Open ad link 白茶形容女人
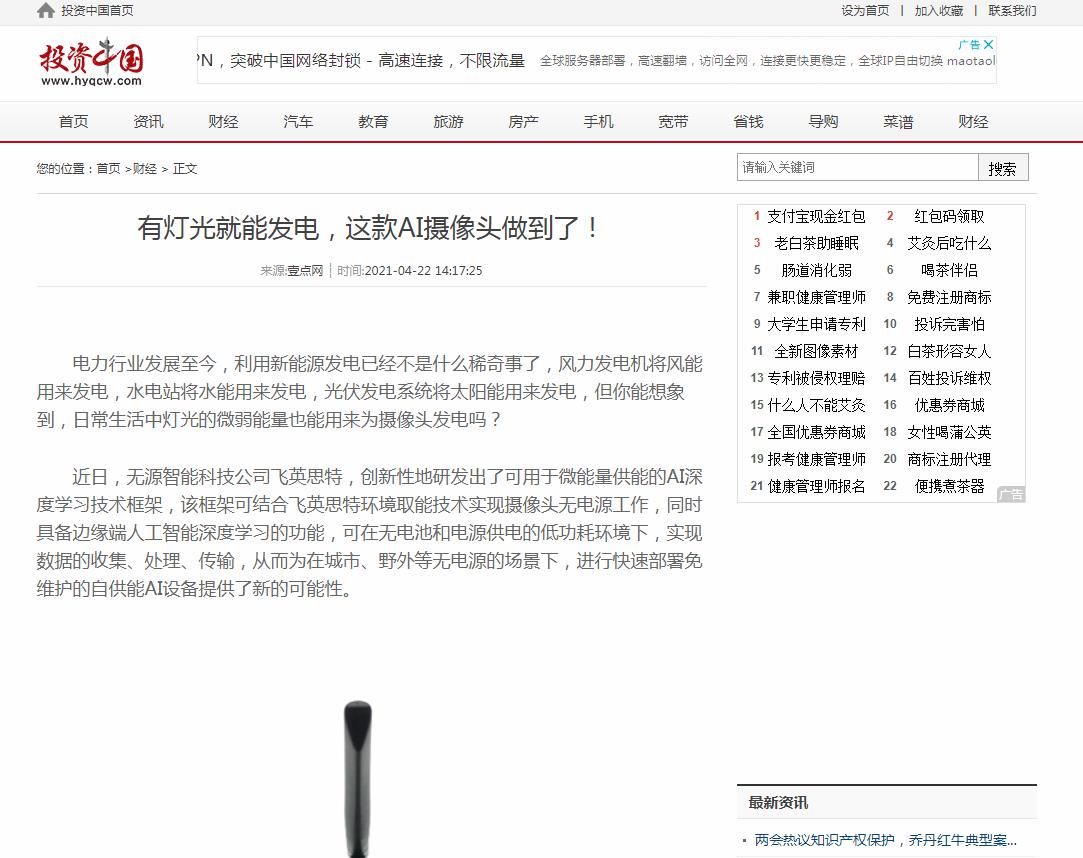The height and width of the screenshot is (858, 1083). (949, 351)
